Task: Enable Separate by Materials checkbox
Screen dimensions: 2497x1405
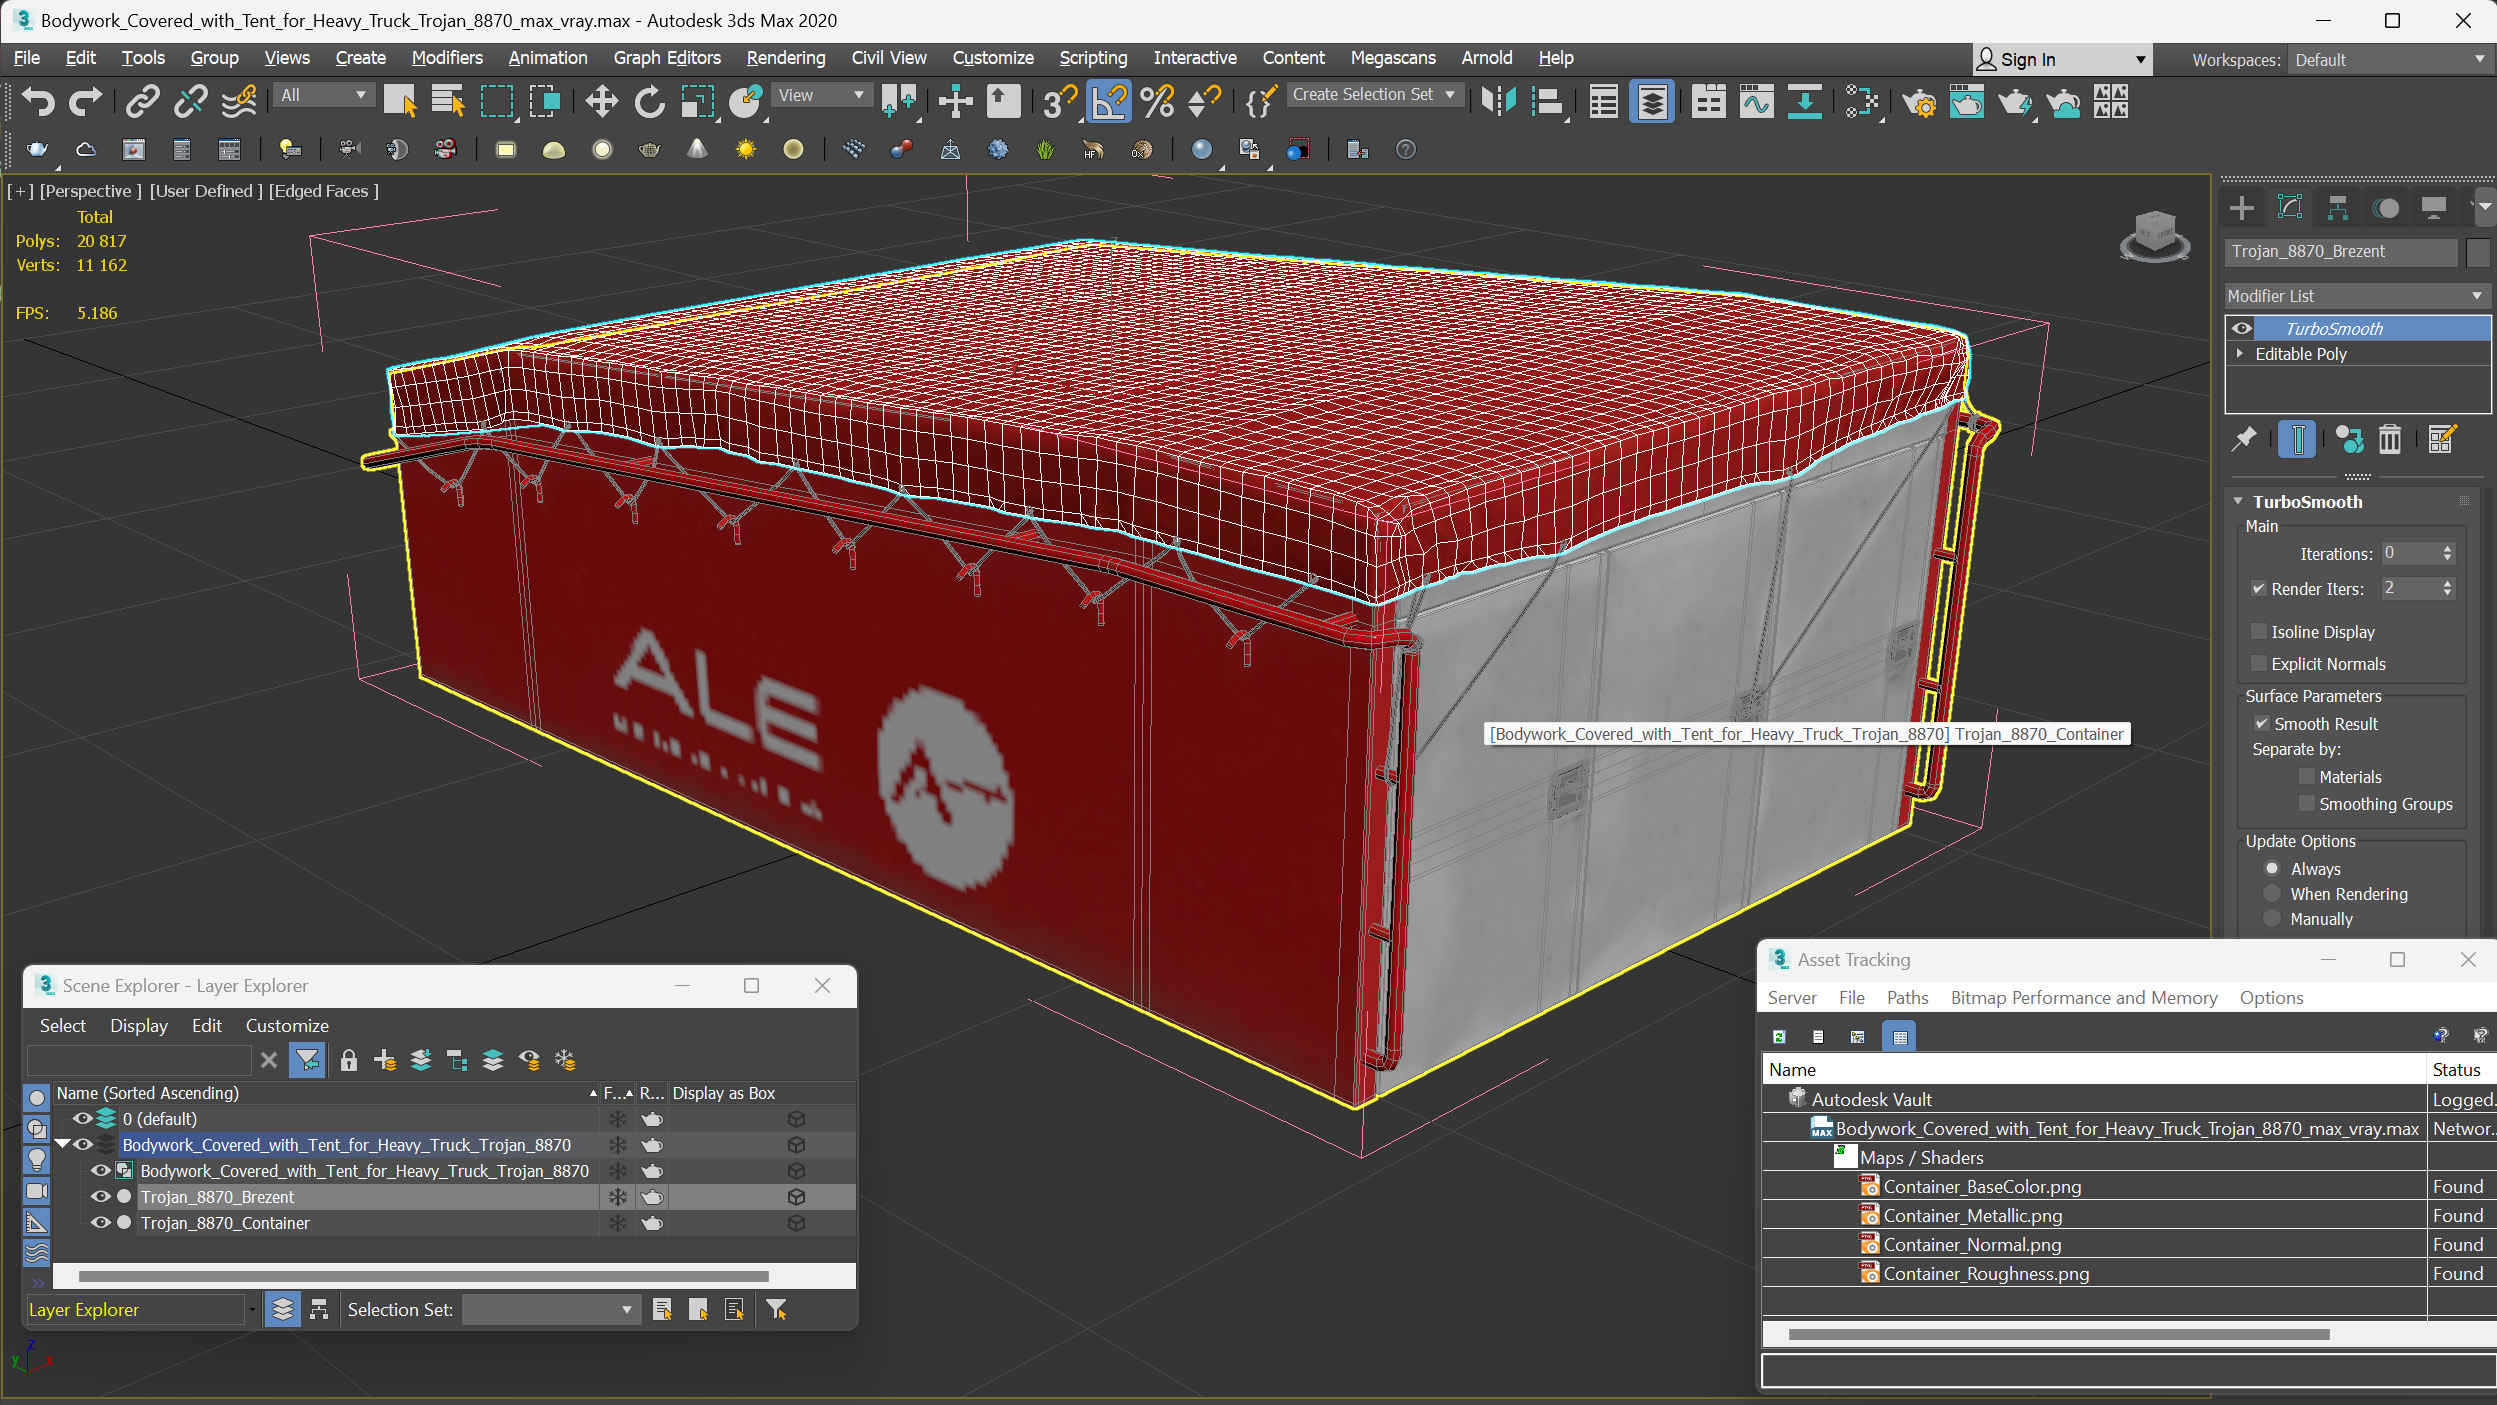Action: click(2306, 777)
